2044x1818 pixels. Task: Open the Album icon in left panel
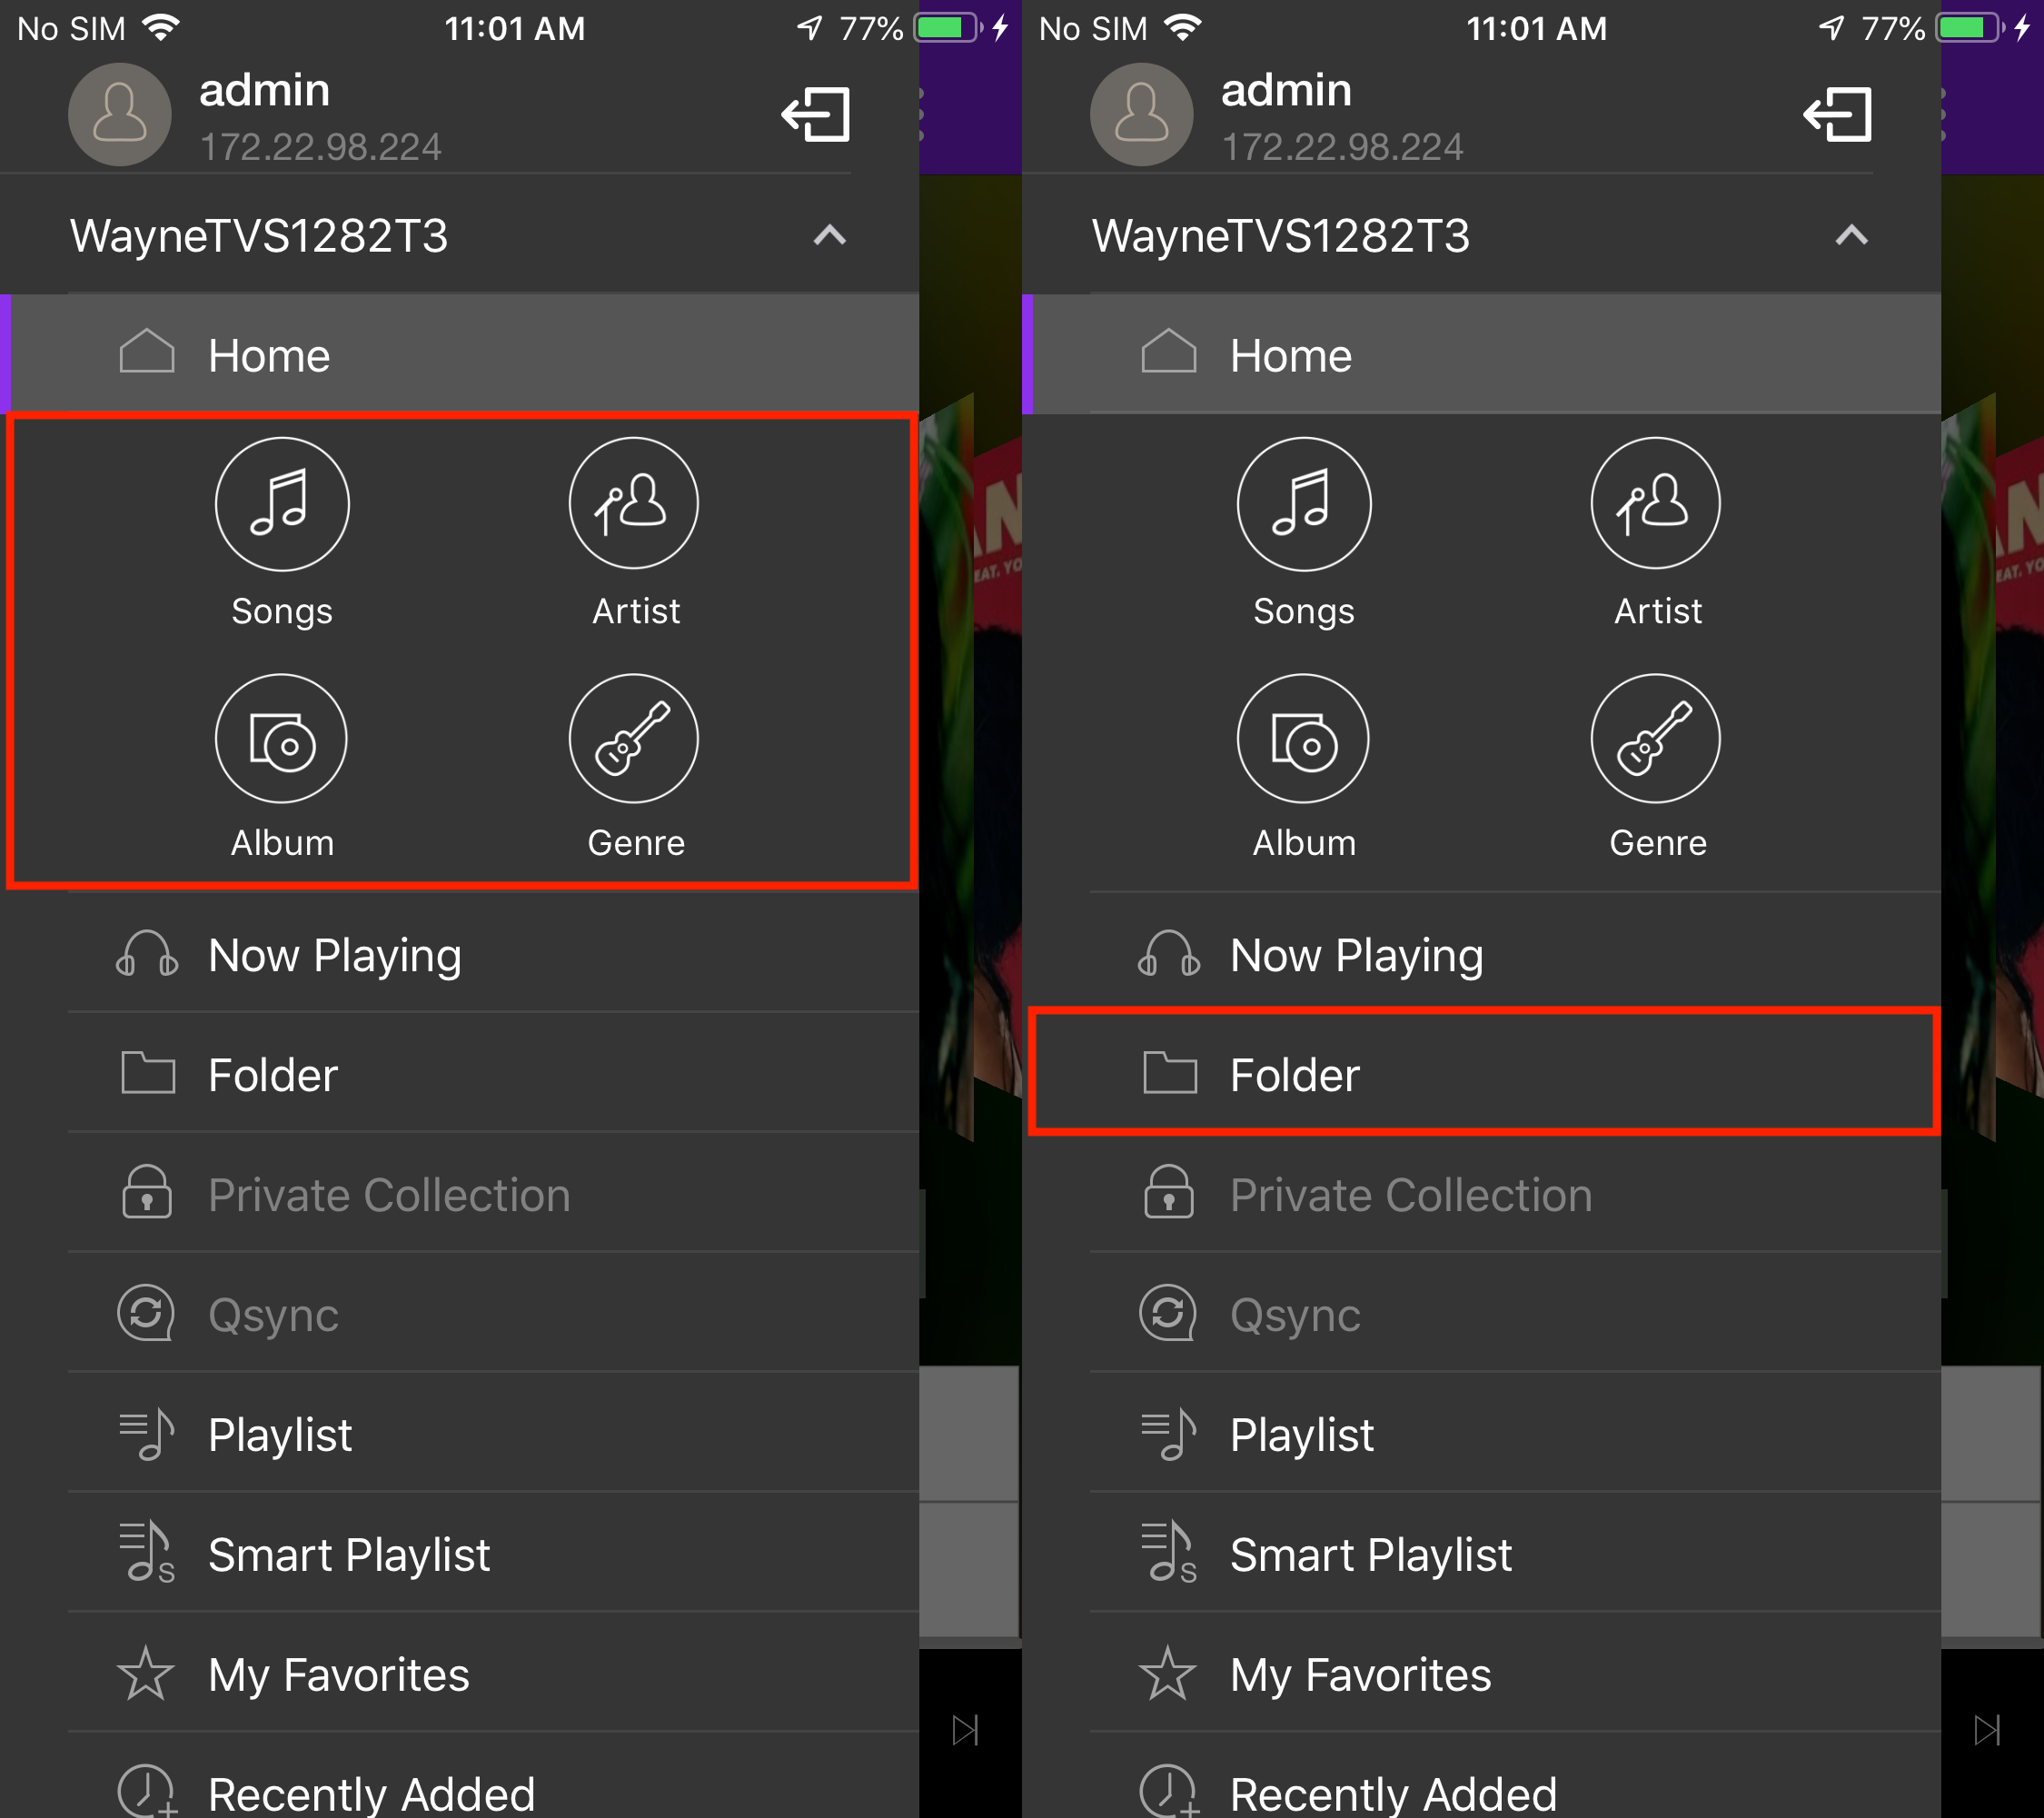click(282, 739)
